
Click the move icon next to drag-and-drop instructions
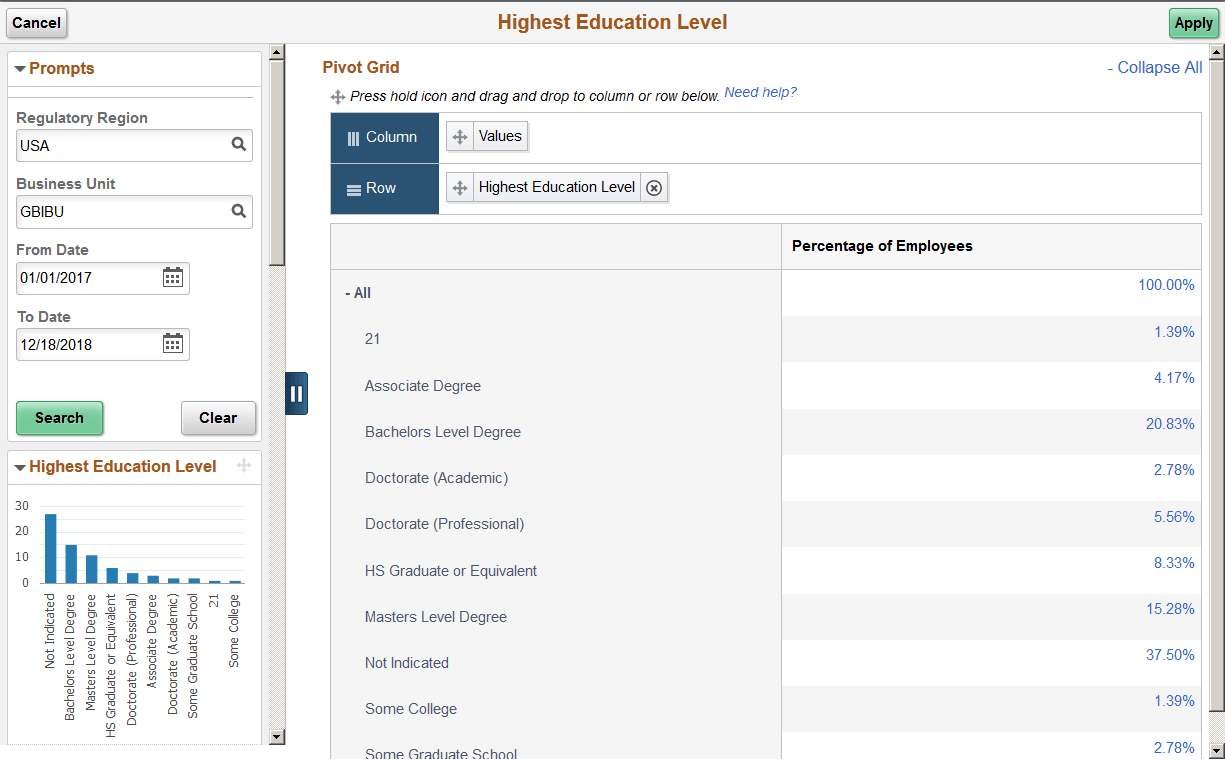click(x=335, y=96)
